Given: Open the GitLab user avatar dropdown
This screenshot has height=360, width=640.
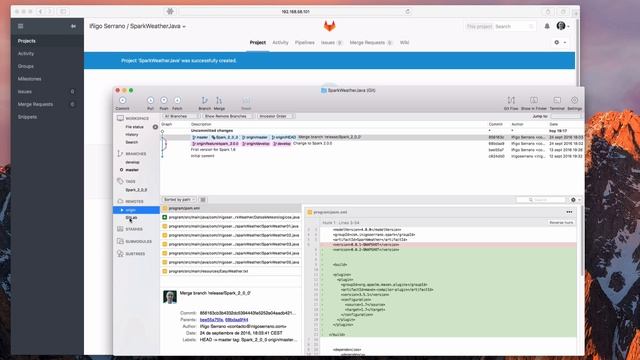Looking at the screenshot, I should click(x=563, y=26).
